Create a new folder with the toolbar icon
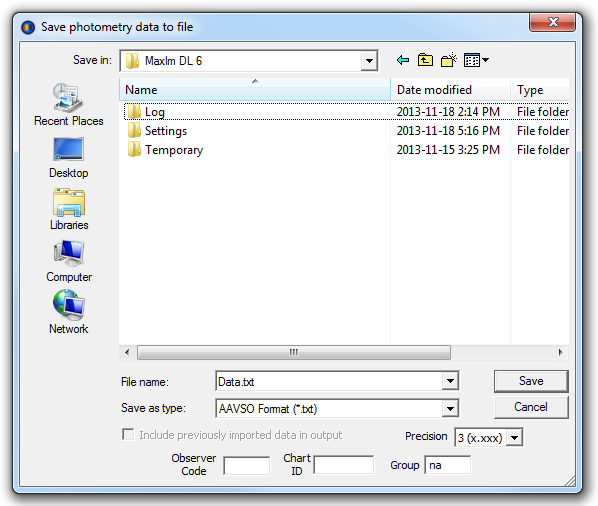The width and height of the screenshot is (598, 506). 449,60
